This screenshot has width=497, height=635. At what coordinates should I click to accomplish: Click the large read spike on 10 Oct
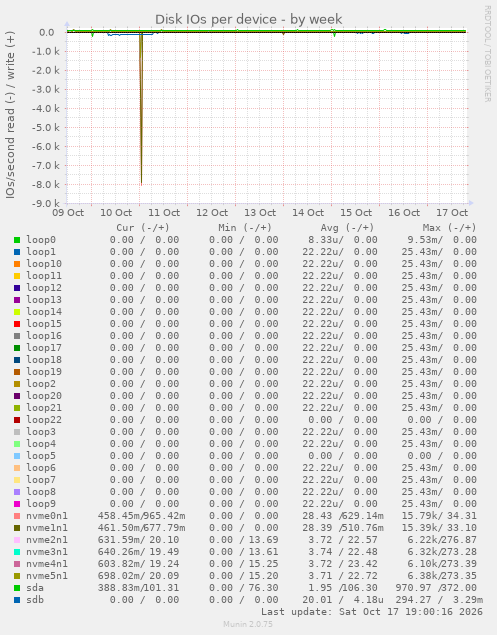pyautogui.click(x=141, y=109)
